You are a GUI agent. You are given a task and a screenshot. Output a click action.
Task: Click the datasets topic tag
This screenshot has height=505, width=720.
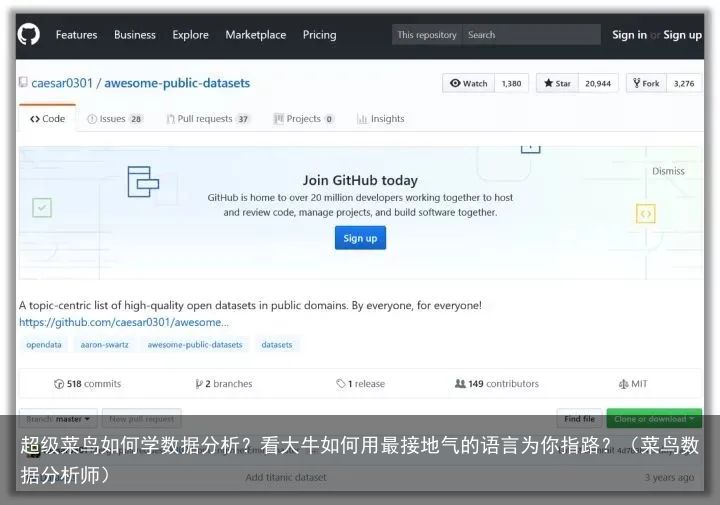click(277, 345)
